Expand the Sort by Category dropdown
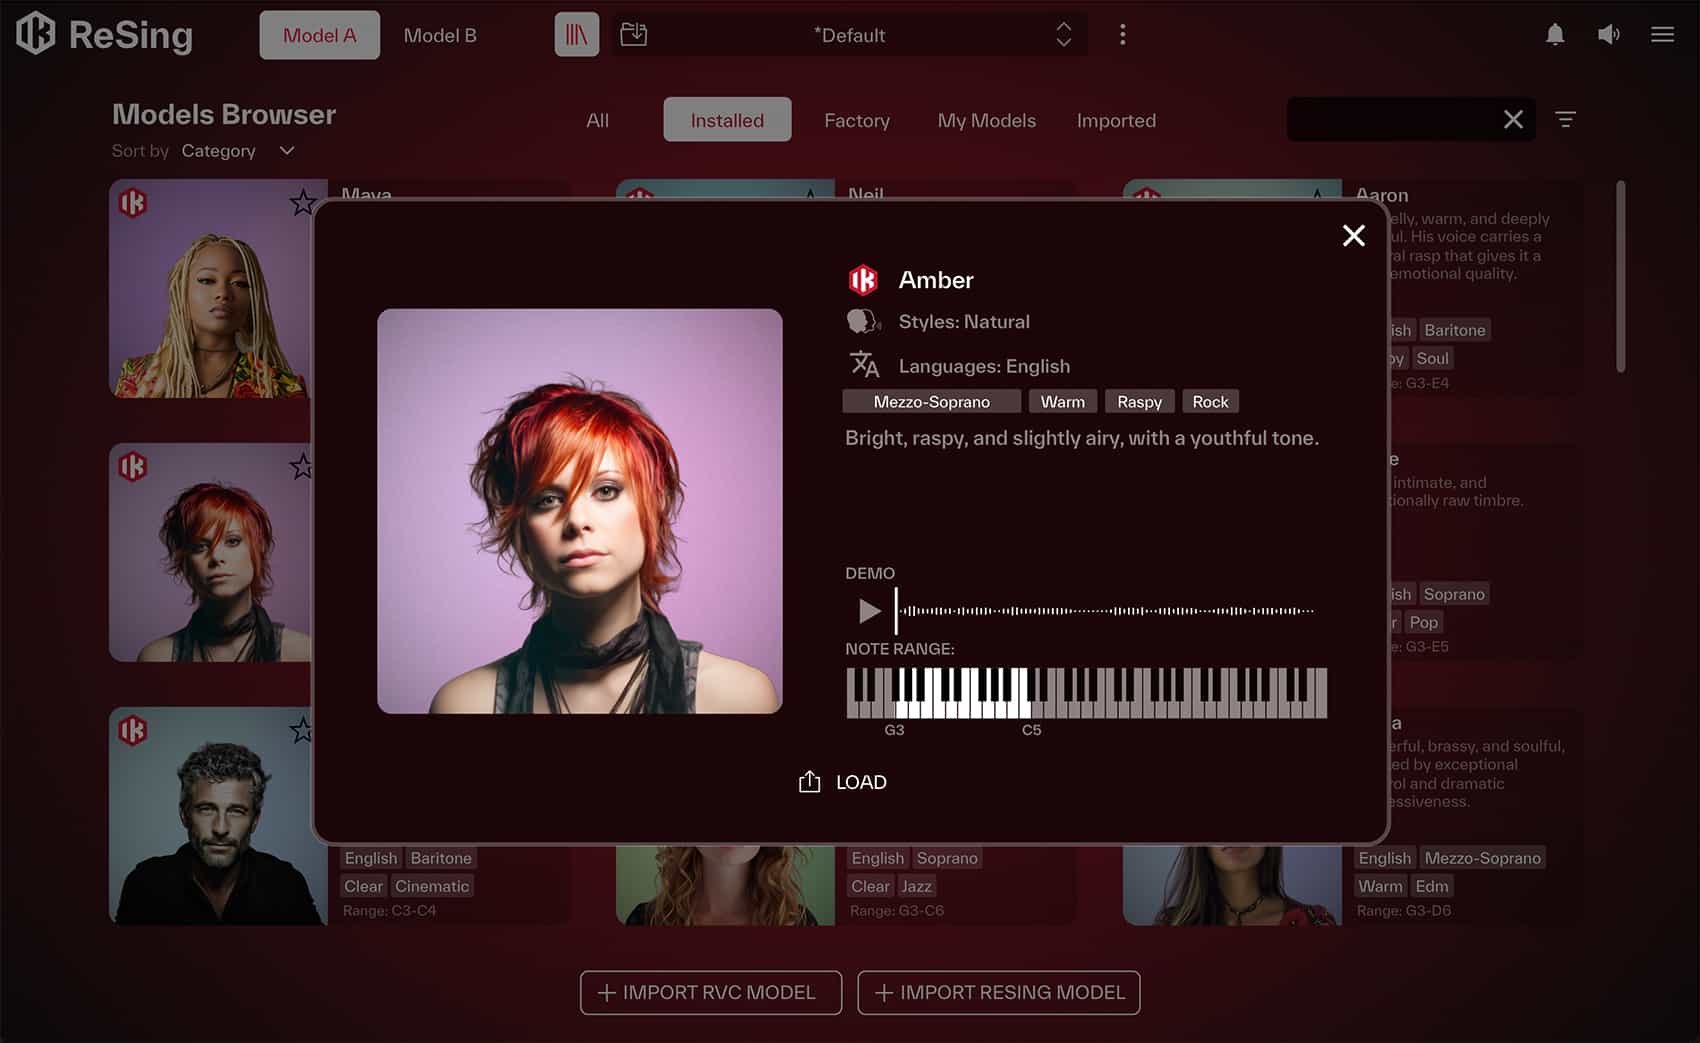This screenshot has width=1700, height=1043. pos(238,151)
